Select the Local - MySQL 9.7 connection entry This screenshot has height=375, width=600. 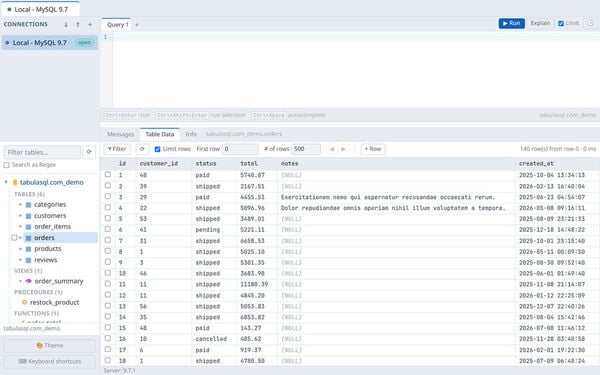pos(49,42)
